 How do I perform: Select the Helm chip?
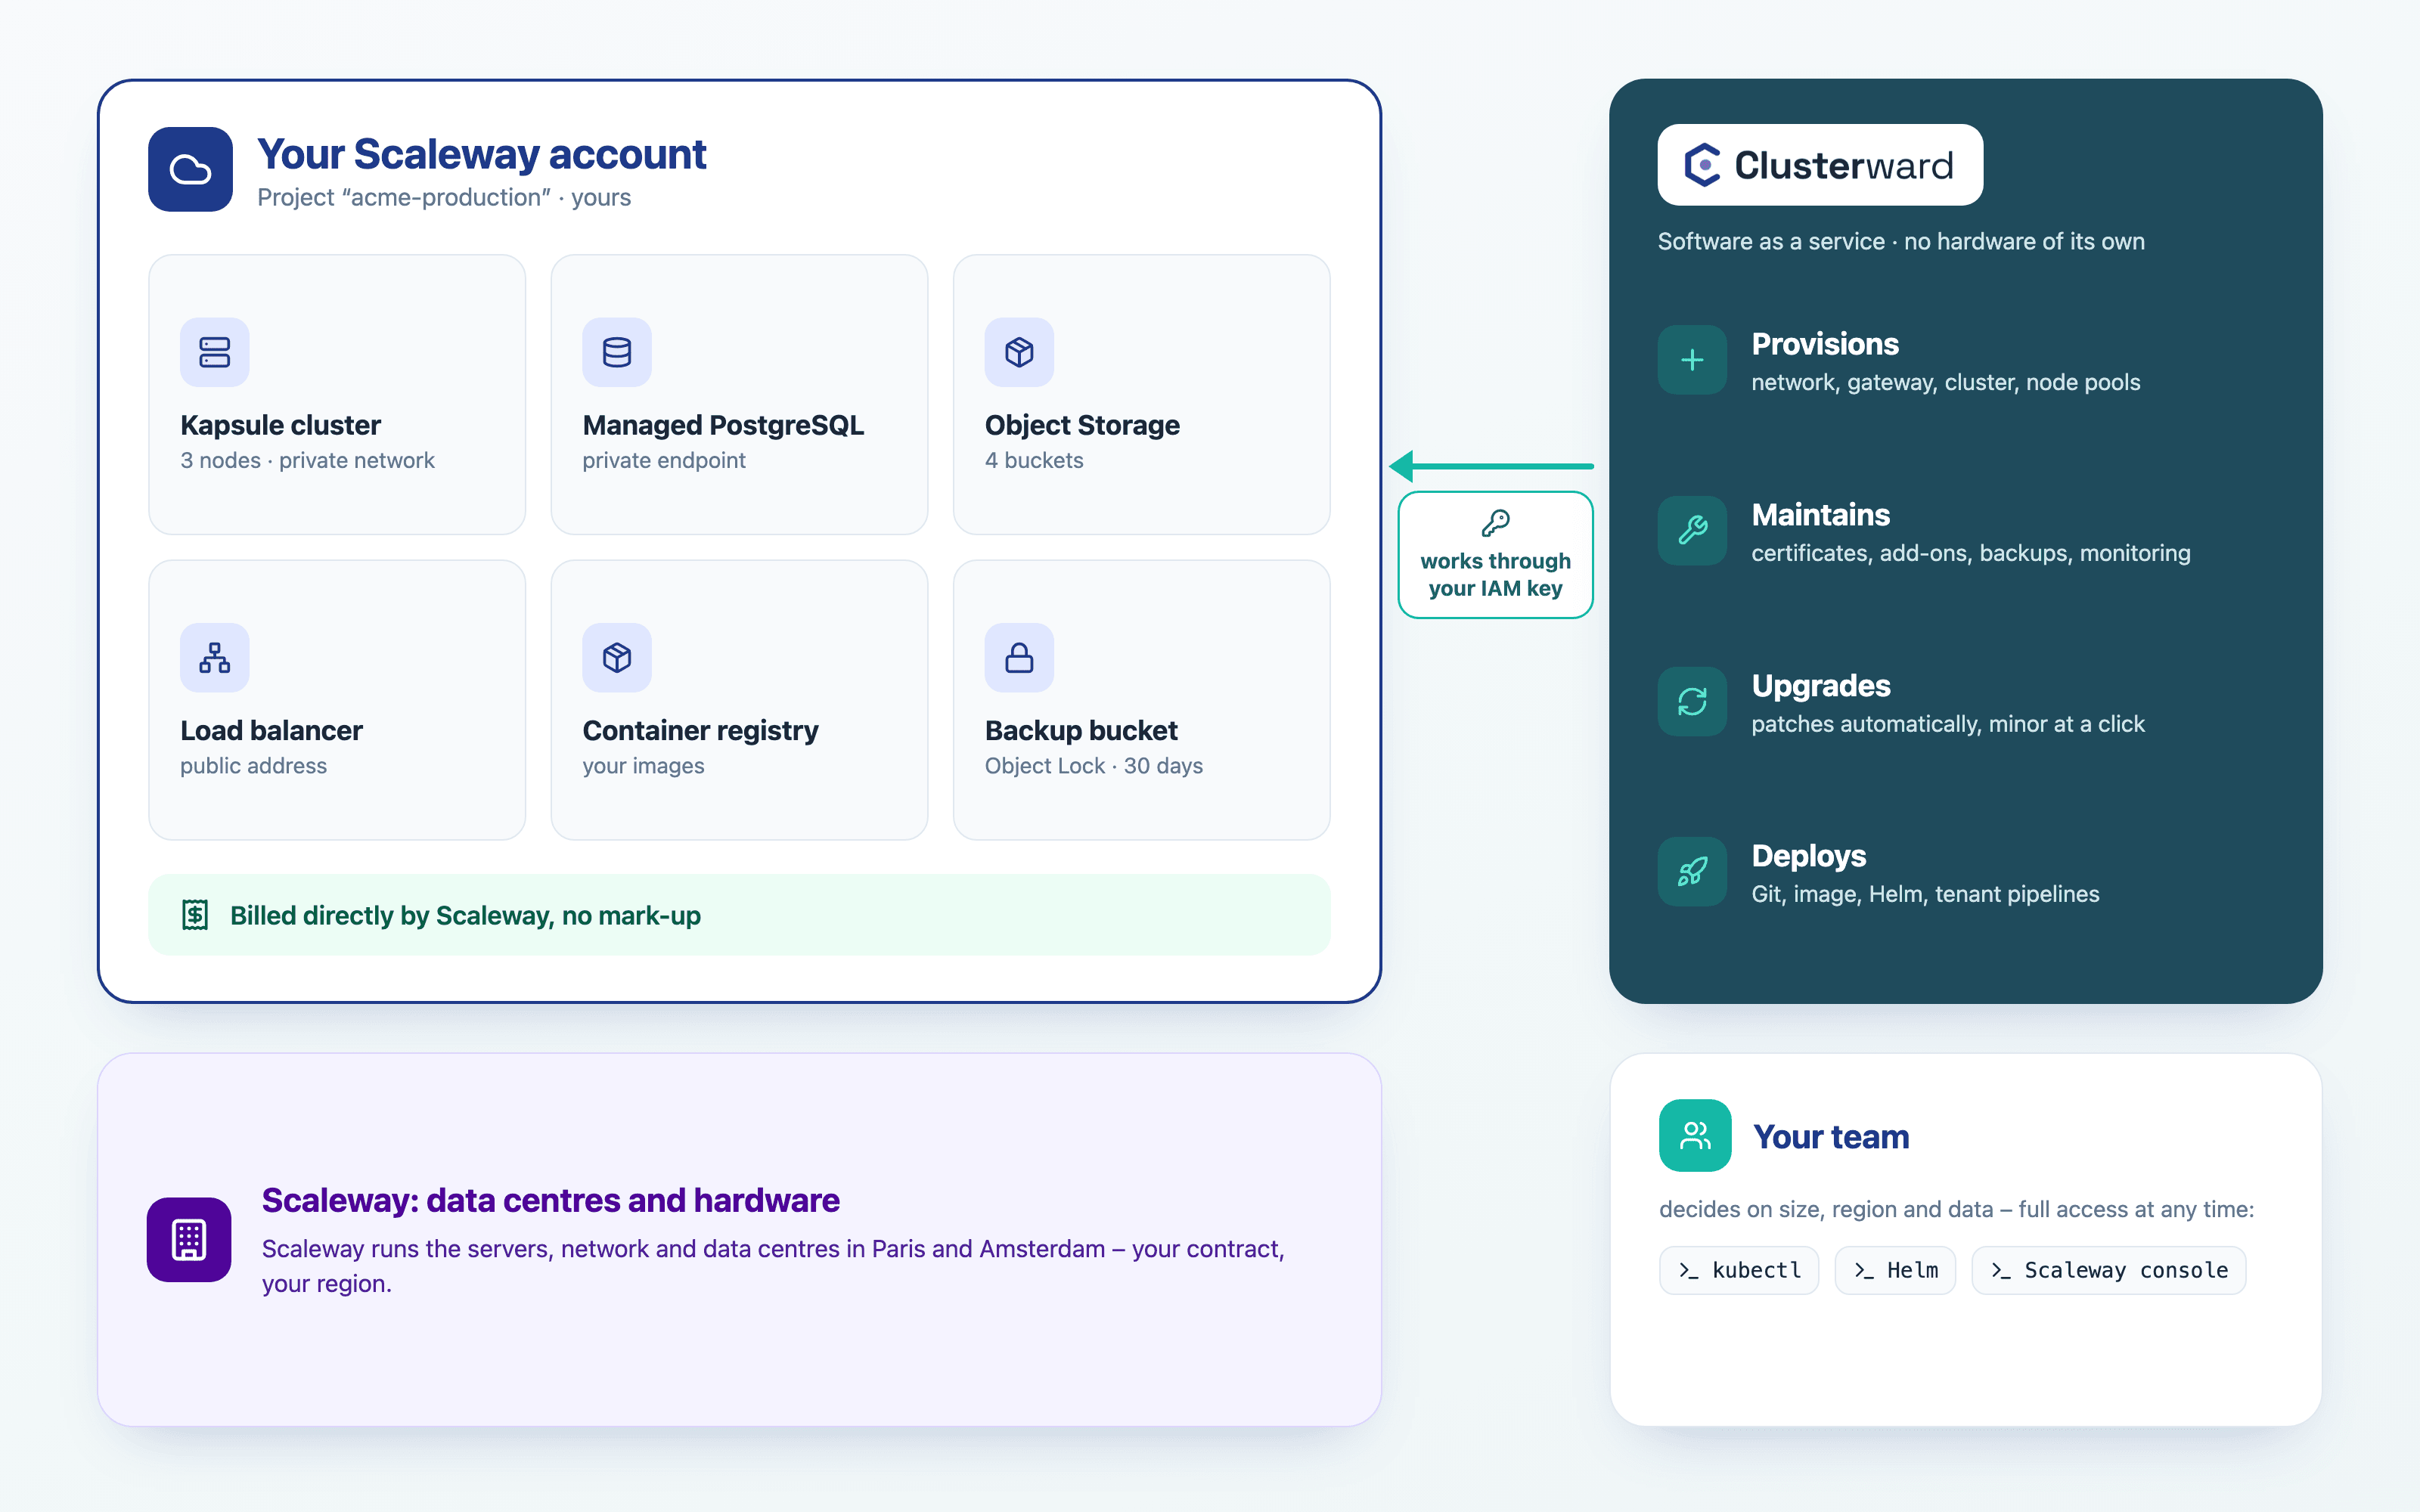tap(1895, 1270)
